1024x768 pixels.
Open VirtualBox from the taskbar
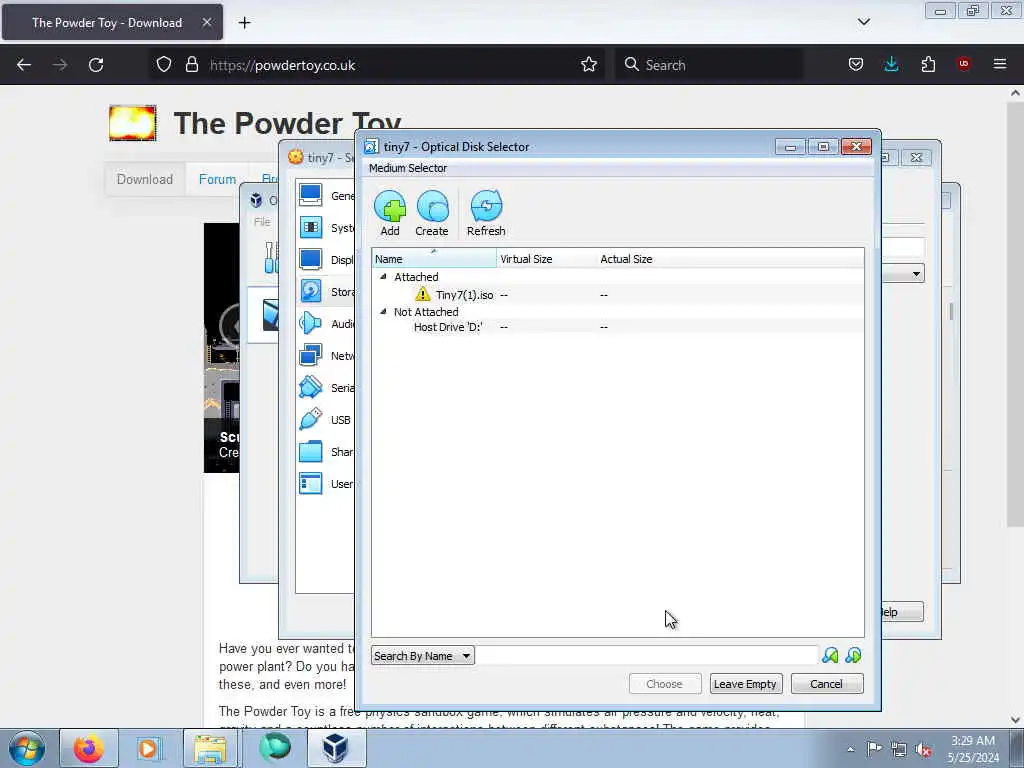coord(335,748)
